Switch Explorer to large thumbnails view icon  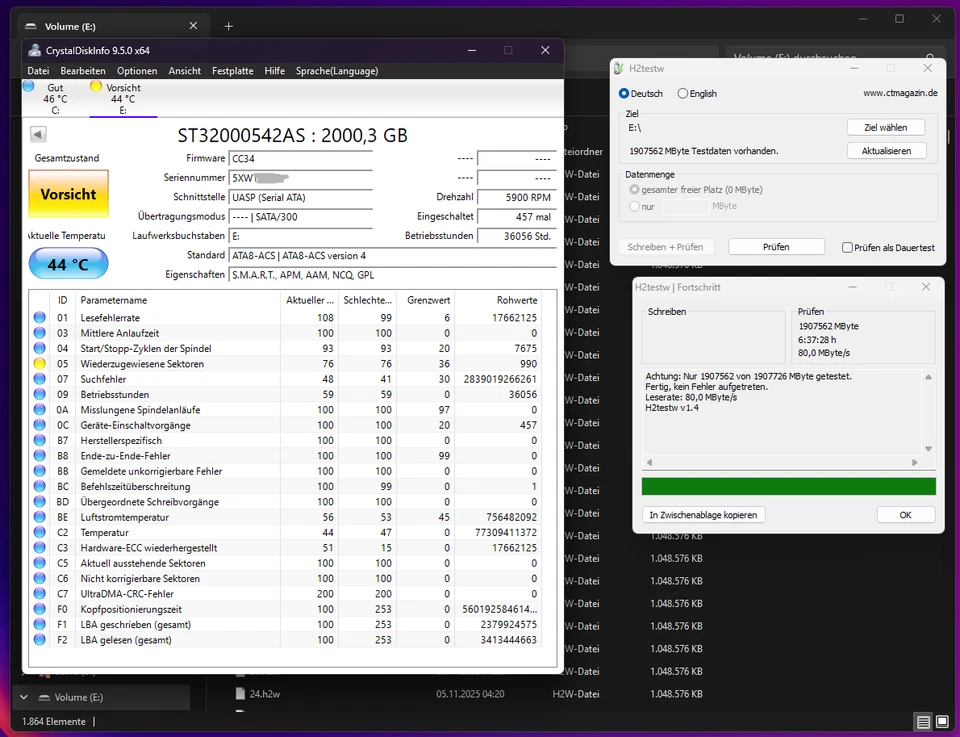[x=943, y=722]
